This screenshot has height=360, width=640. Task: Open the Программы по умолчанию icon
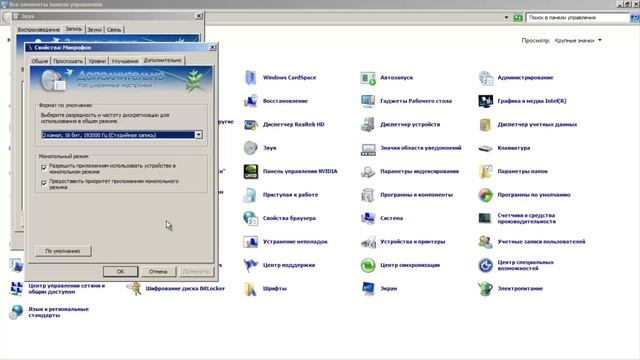pyautogui.click(x=485, y=195)
